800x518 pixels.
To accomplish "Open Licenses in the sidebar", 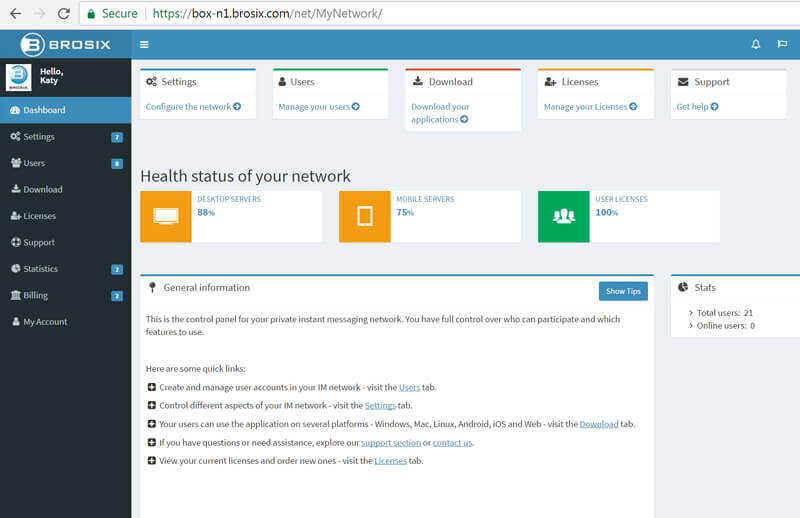I will 65,216.
